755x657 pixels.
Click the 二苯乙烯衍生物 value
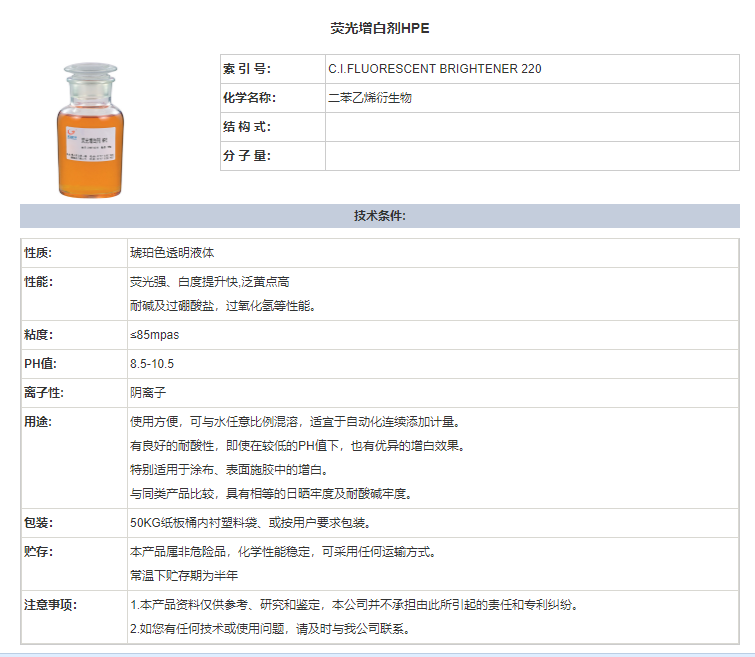[370, 98]
